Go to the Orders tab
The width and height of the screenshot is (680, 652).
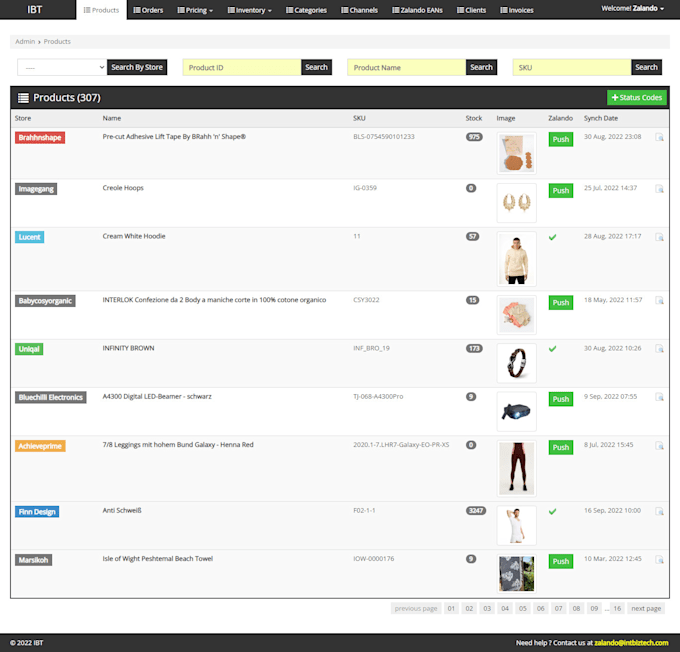click(148, 10)
